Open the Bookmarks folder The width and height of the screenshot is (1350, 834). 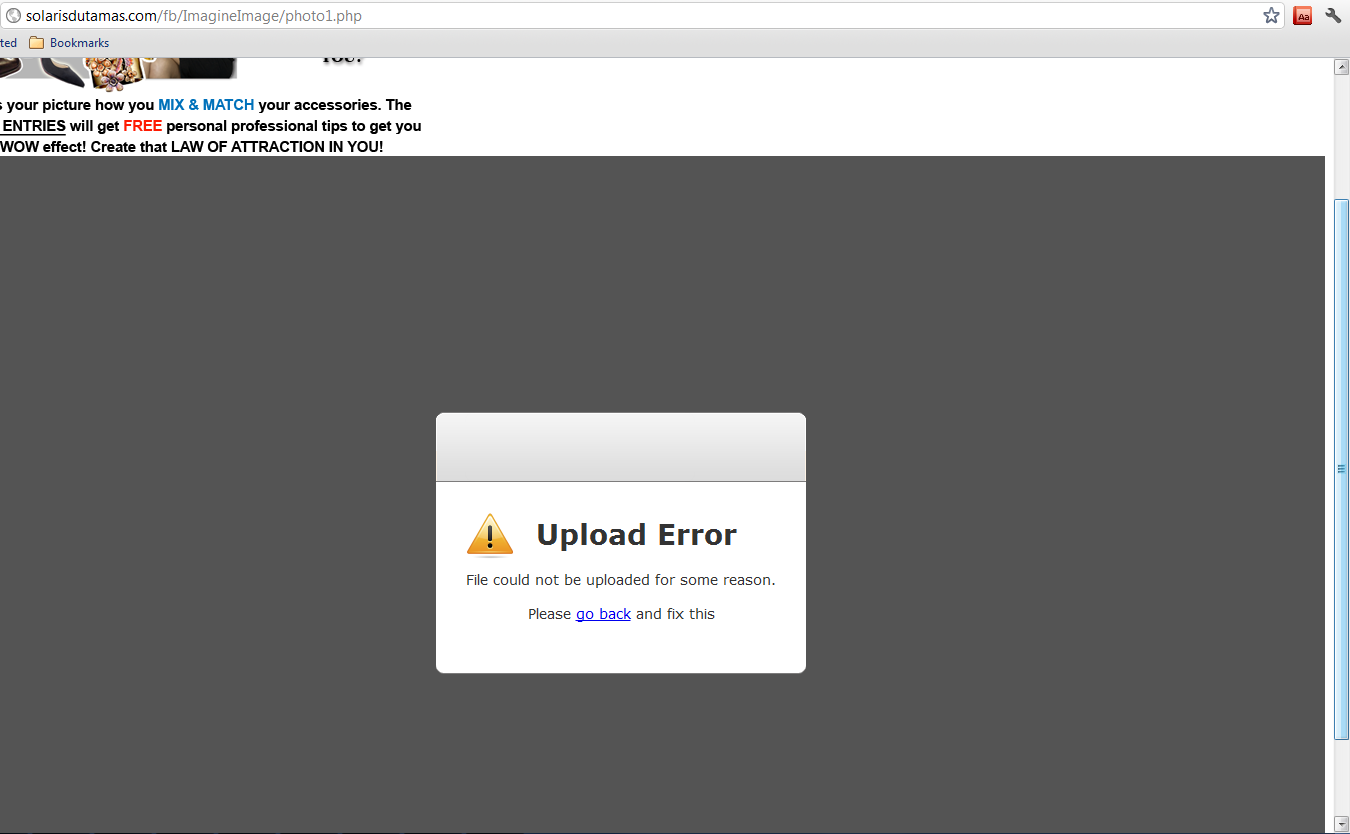(x=69, y=43)
